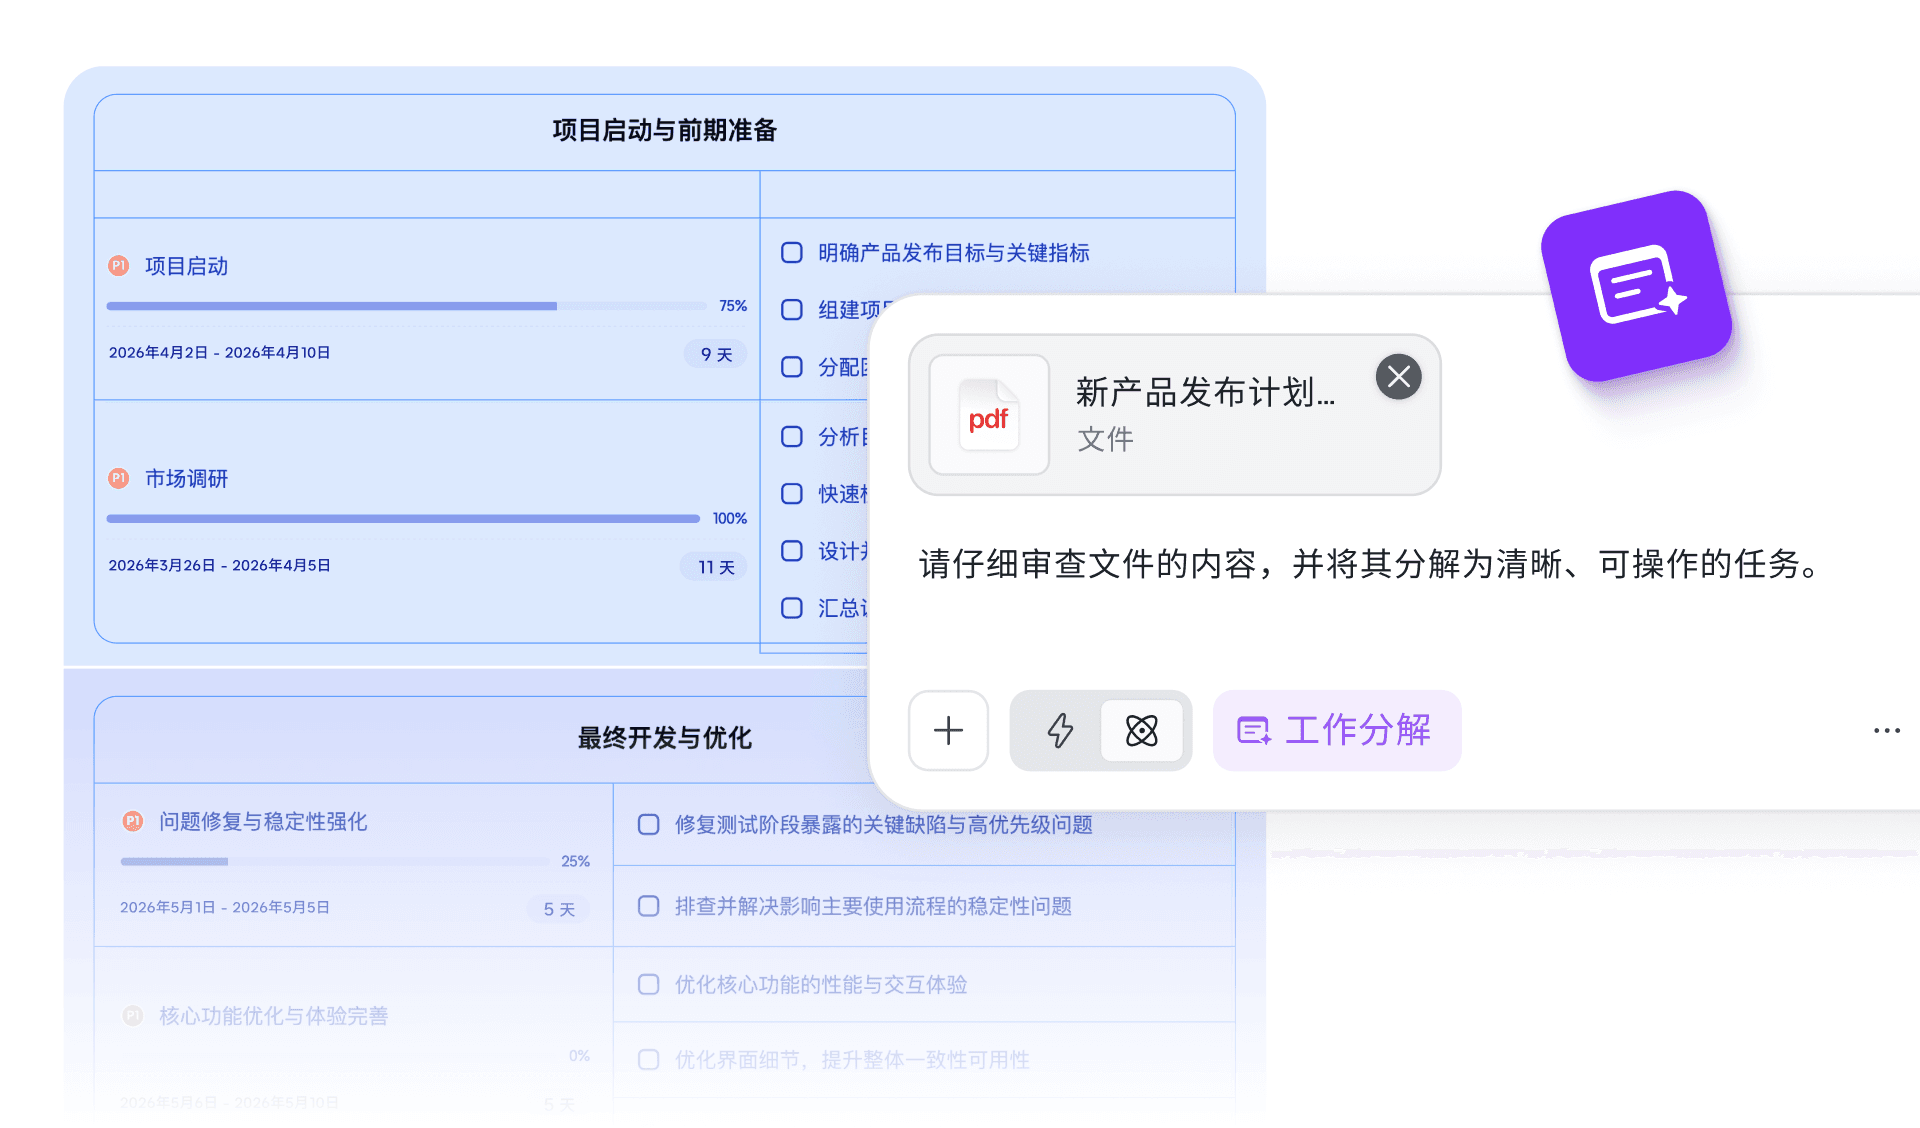
Task: Open the 项目启动 task title
Action: [187, 266]
